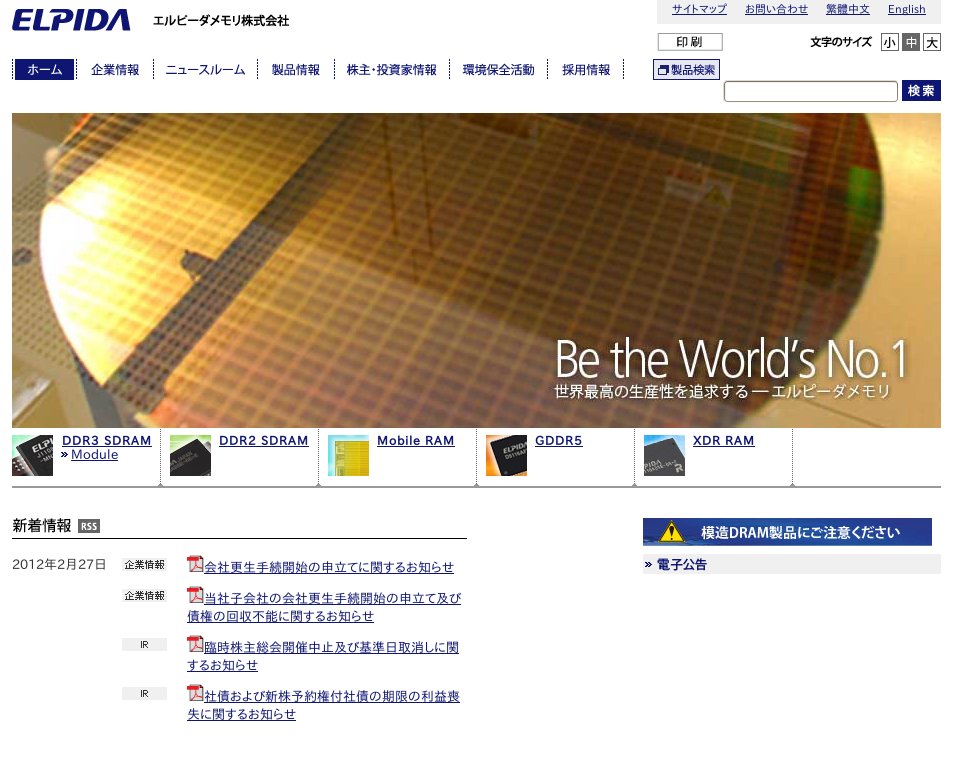Set text size to large (大)
The image size is (977, 758).
[x=932, y=42]
